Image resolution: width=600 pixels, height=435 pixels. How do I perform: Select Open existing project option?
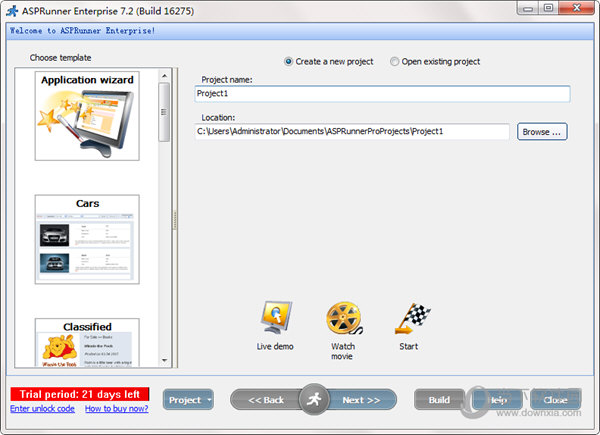tap(435, 62)
